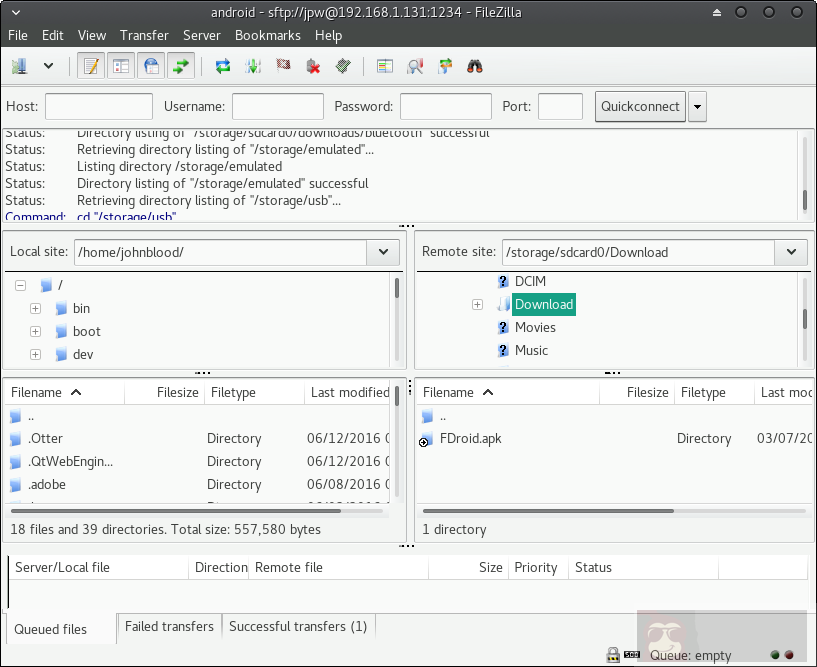Screen dimensions: 817x667
Task: Toggle the message log display
Action: click(x=92, y=66)
